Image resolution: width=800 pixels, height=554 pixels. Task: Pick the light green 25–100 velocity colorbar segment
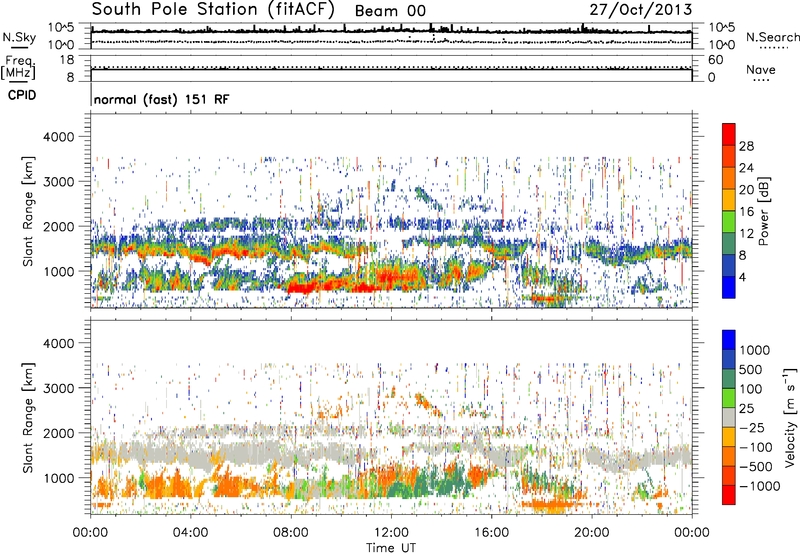click(x=729, y=398)
